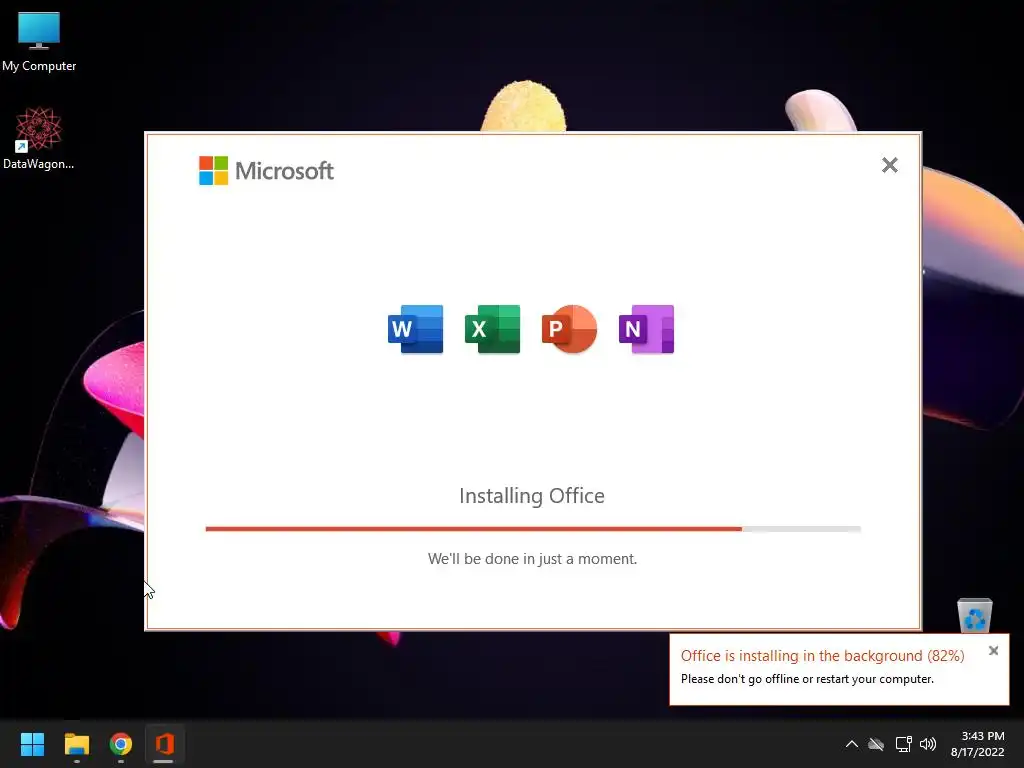The image size is (1024, 768).
Task: Click the PowerPoint icon in the installer
Action: (569, 329)
